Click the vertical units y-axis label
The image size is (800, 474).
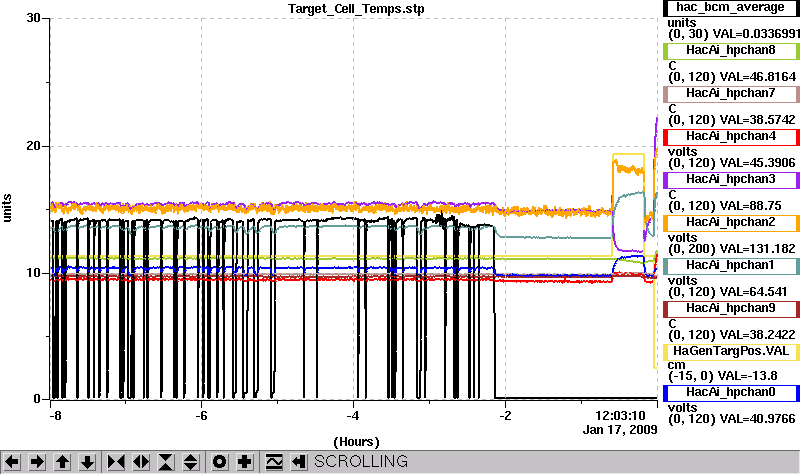[7, 208]
